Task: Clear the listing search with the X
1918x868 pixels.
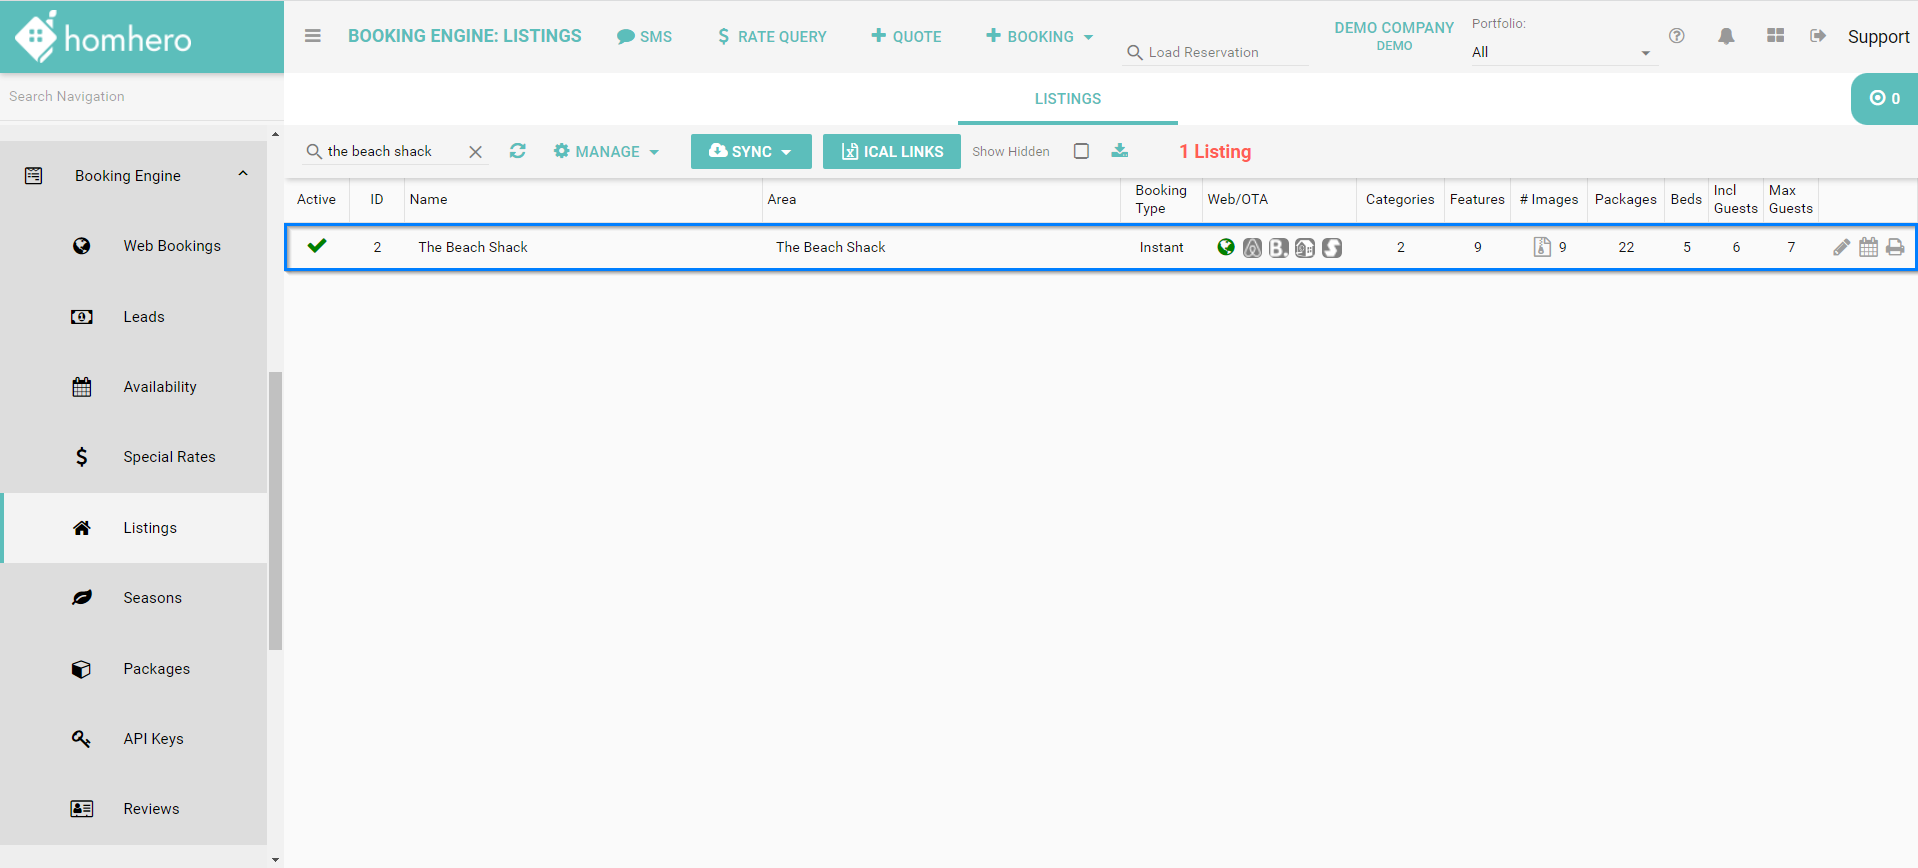Action: 476,152
